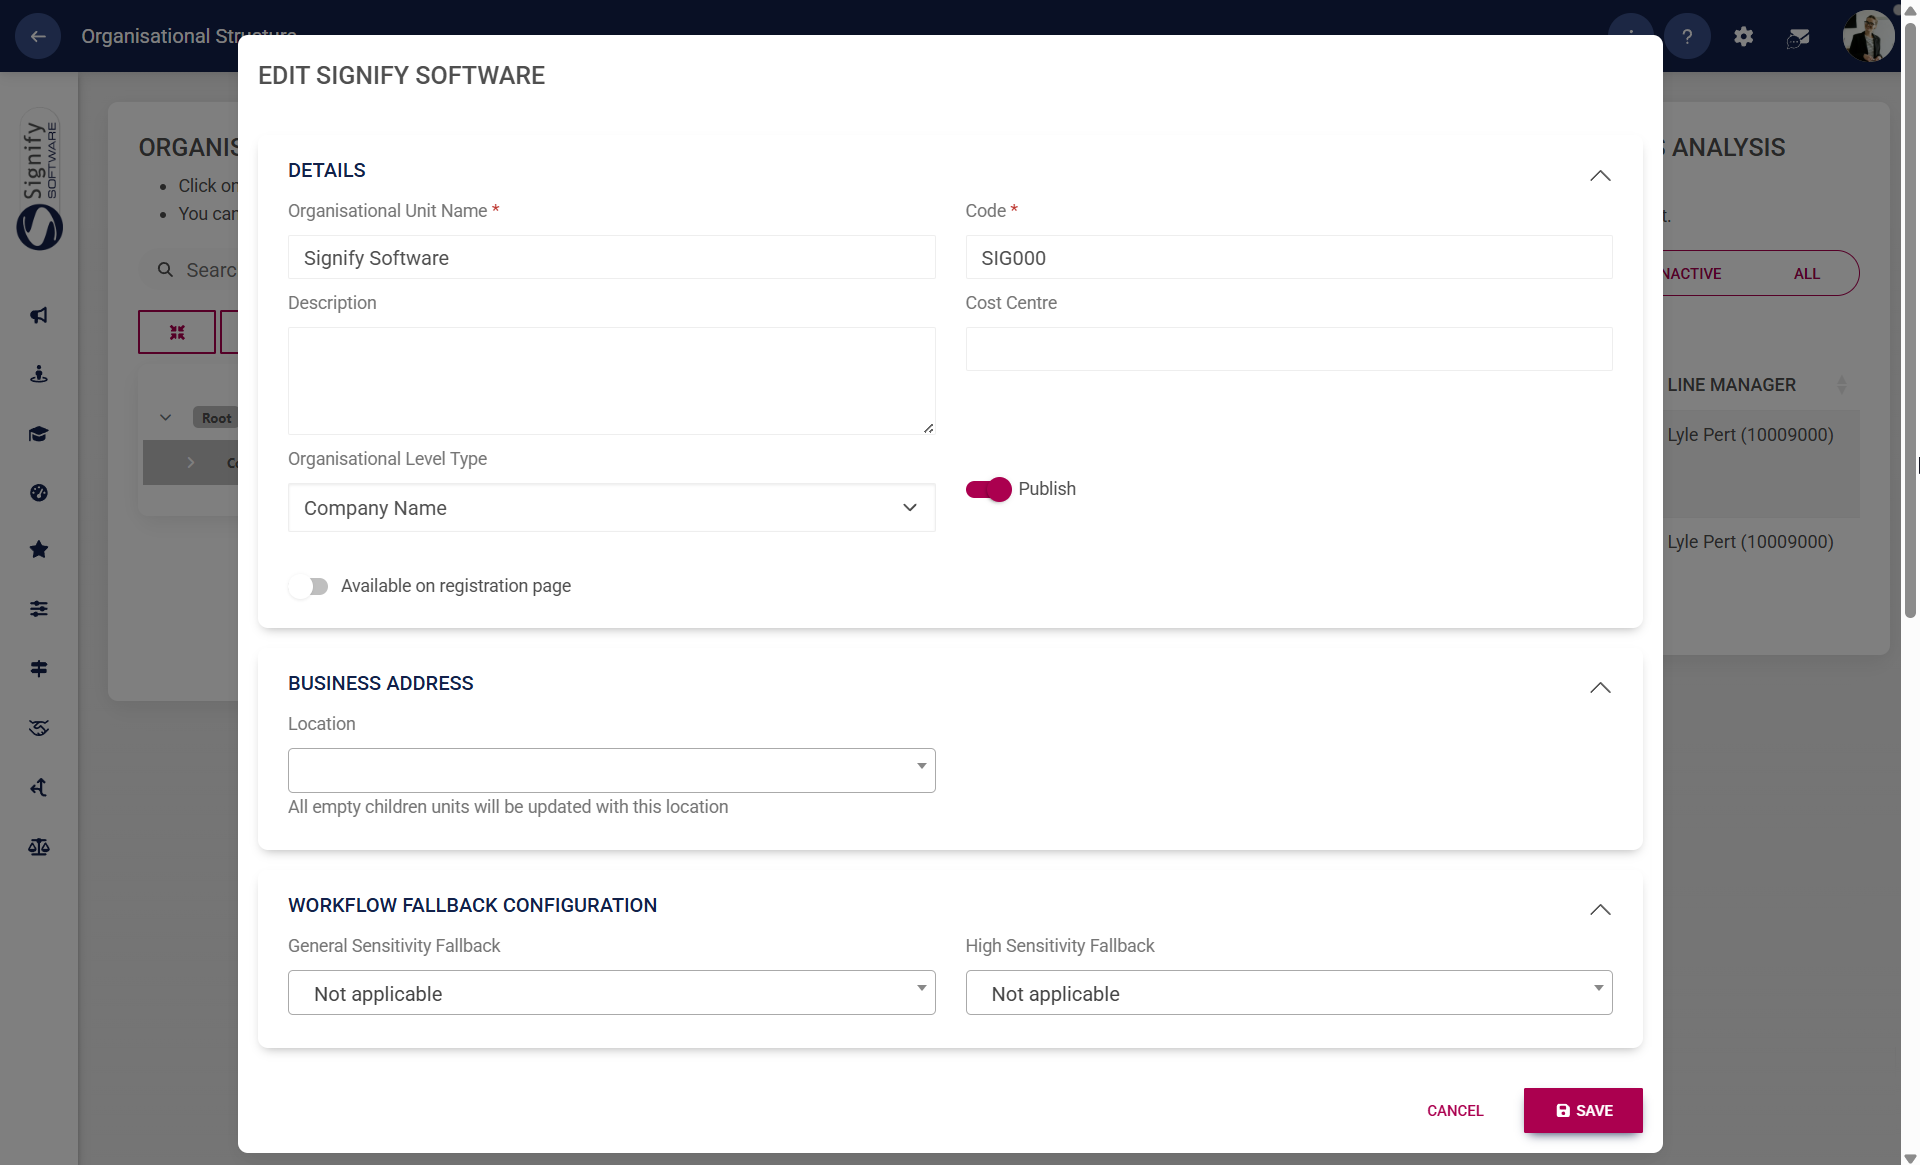This screenshot has height=1165, width=1920.
Task: Open the balance scale sidebar icon
Action: point(39,847)
